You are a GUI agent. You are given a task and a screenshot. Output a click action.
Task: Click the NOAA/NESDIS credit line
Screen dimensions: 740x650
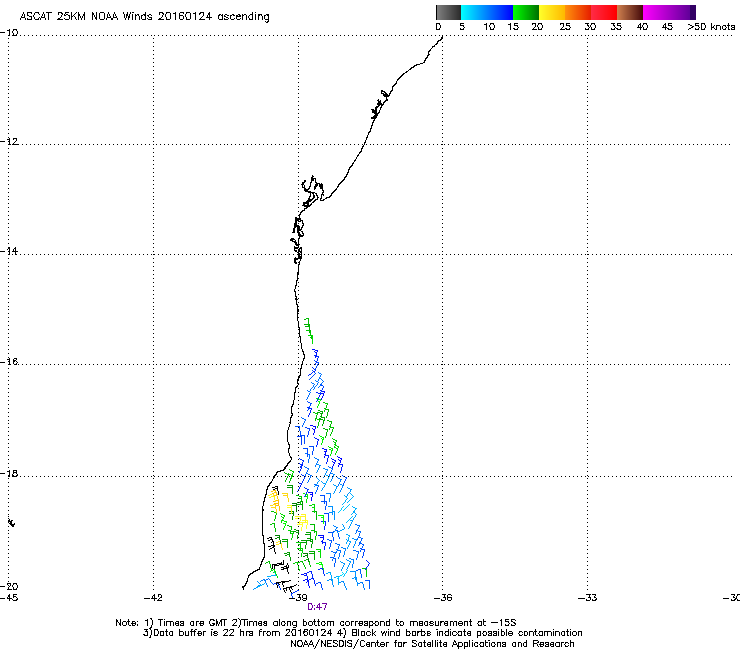432,644
